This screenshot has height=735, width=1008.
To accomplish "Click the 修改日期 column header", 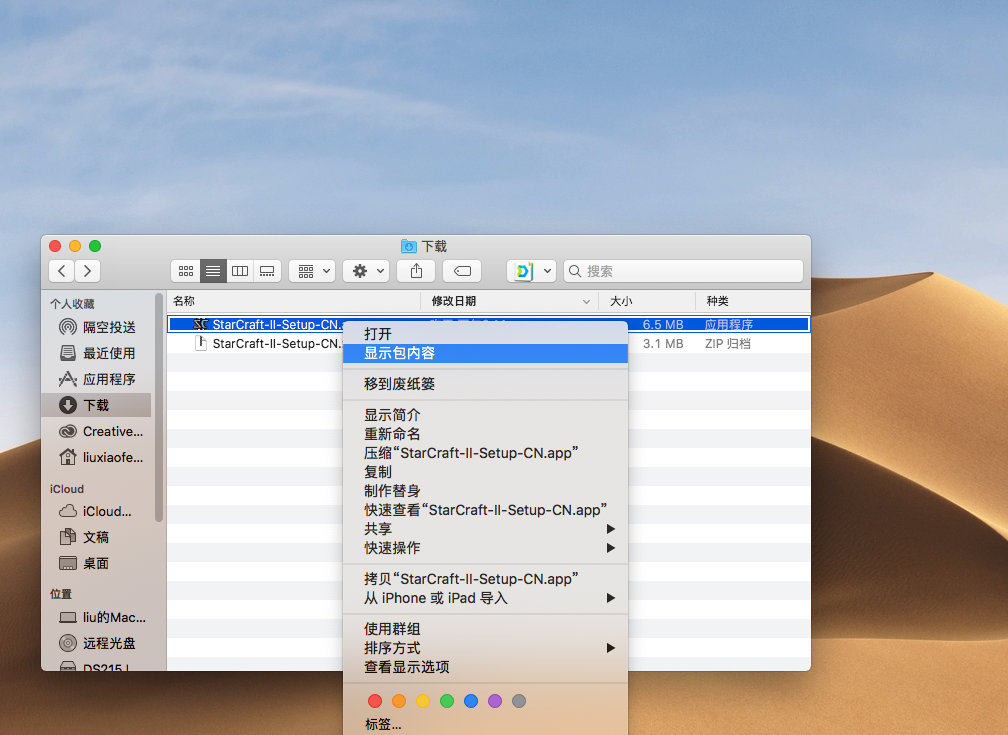I will pyautogui.click(x=454, y=301).
